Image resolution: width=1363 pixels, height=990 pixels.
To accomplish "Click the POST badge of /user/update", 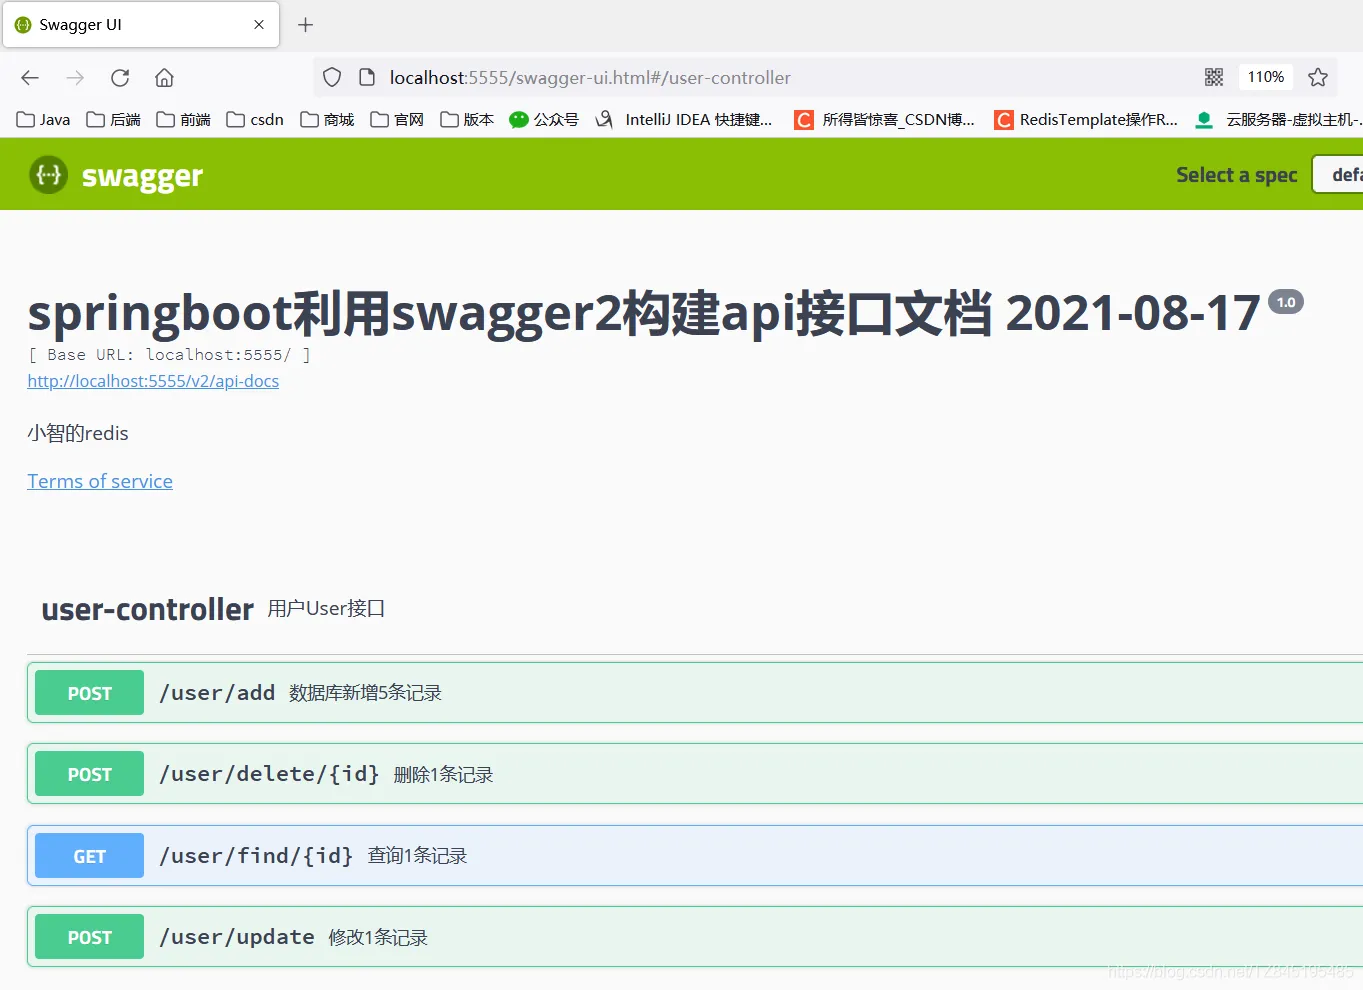I will (89, 937).
